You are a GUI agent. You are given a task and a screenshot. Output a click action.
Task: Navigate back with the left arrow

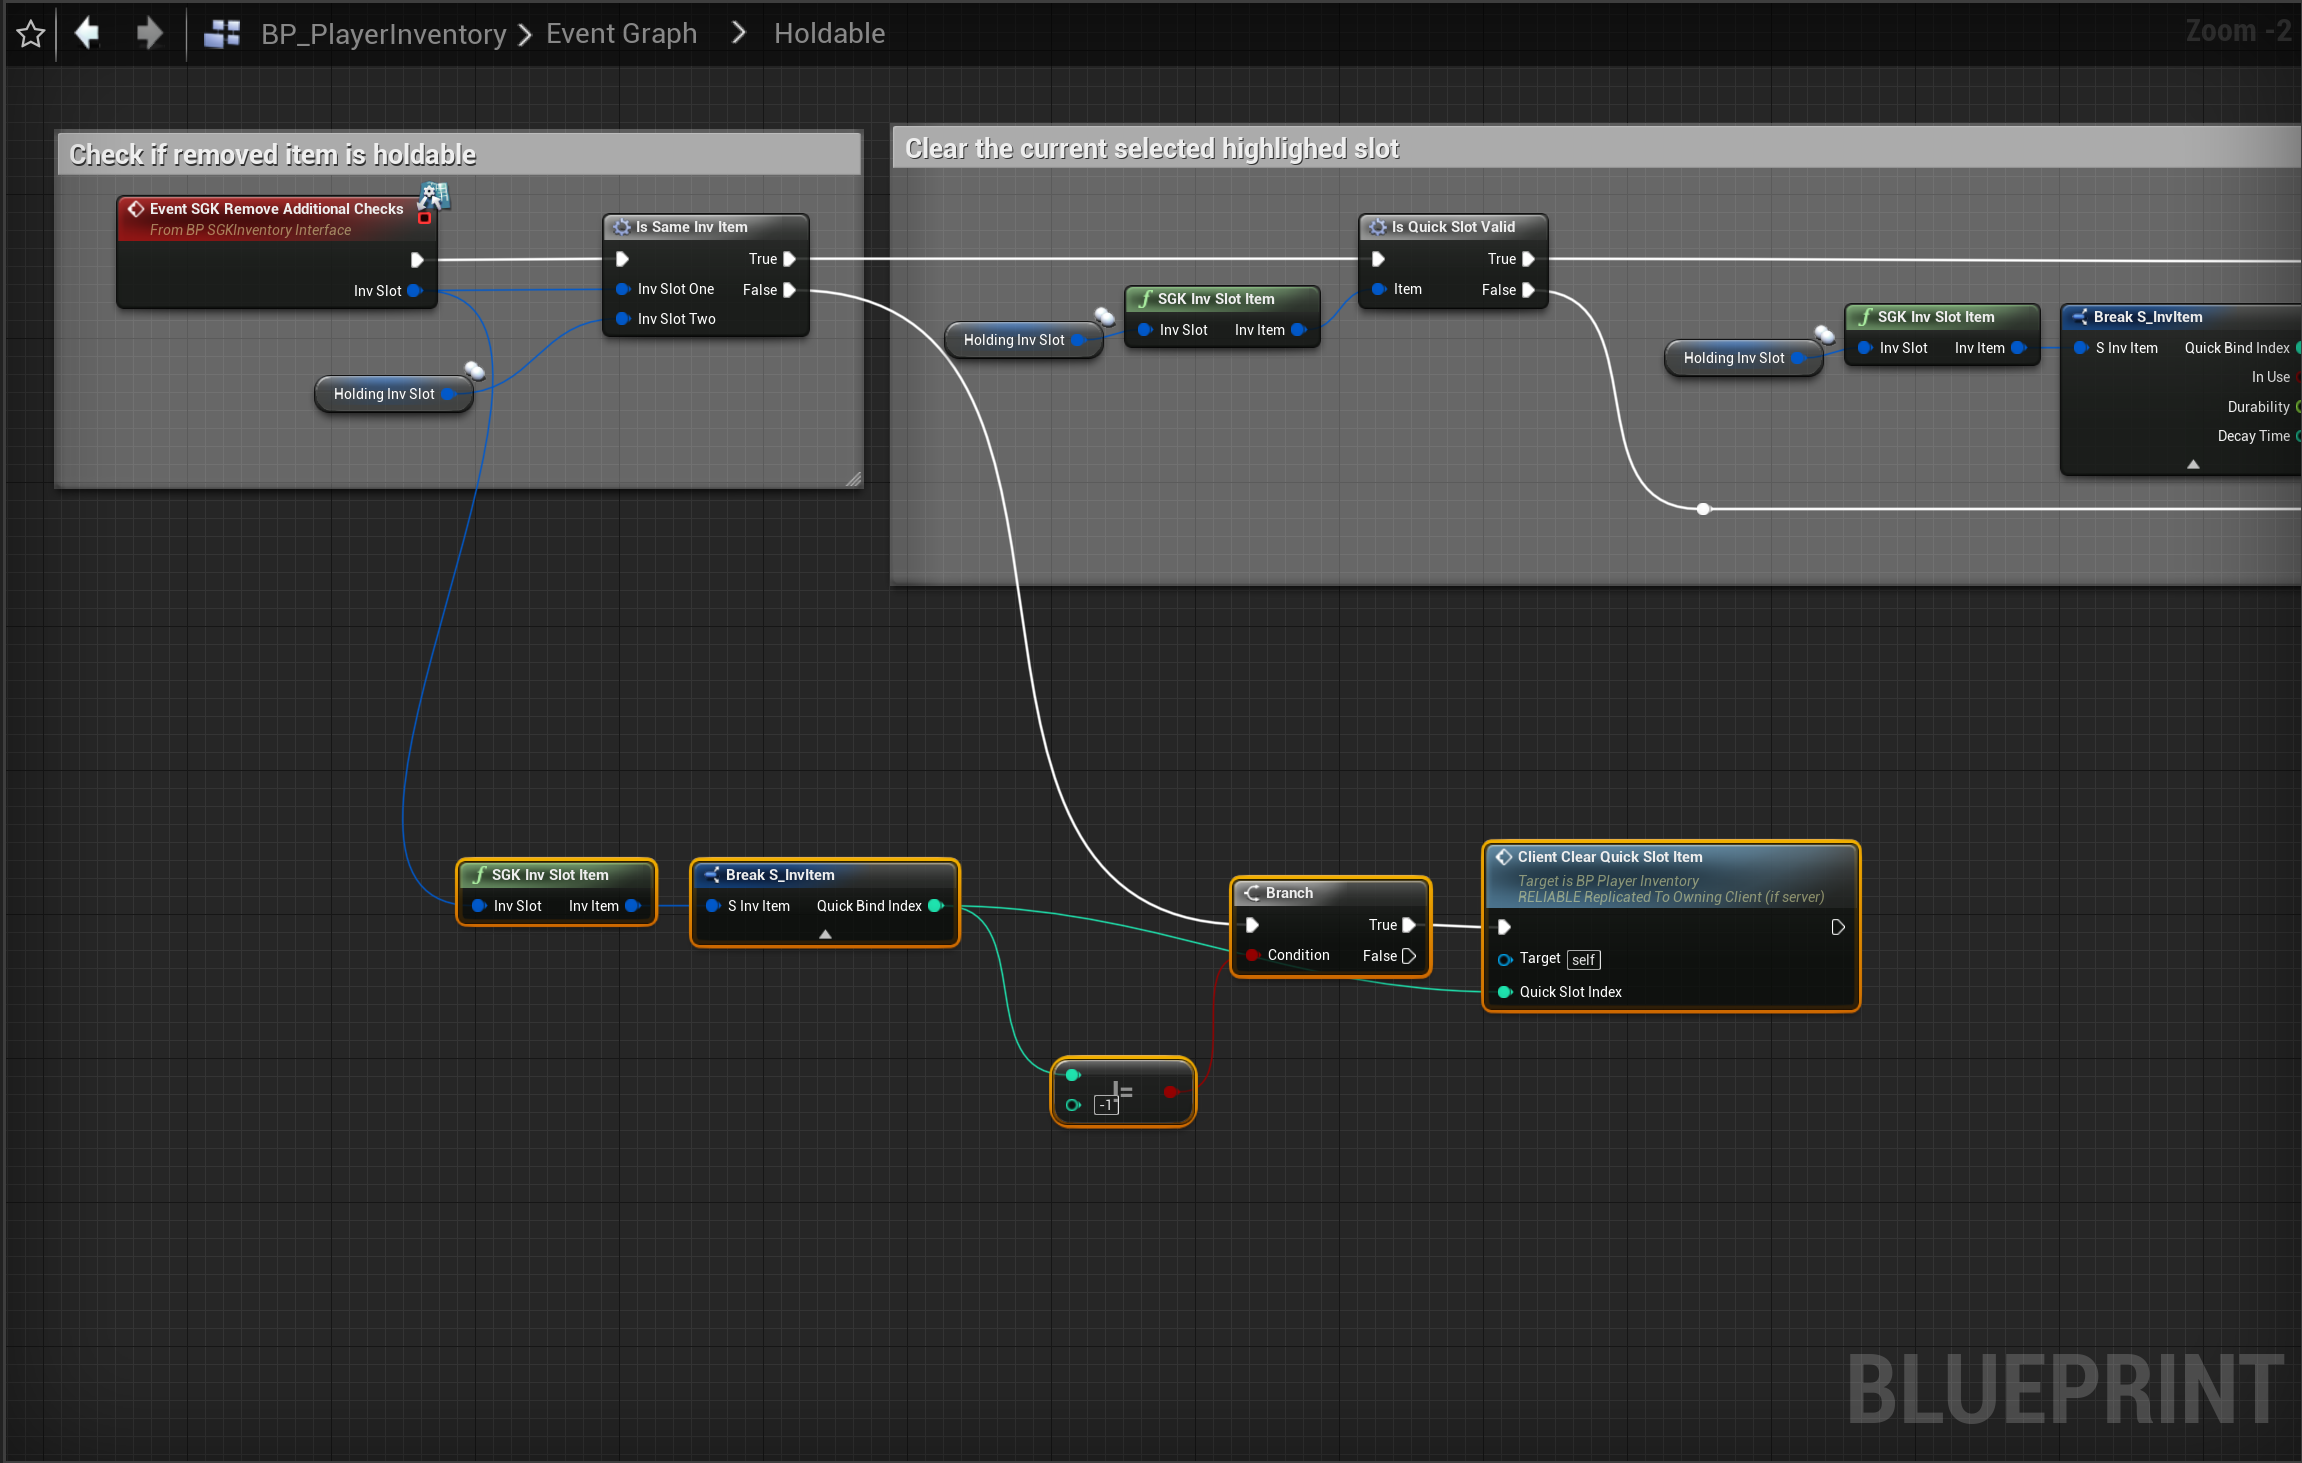tap(88, 33)
